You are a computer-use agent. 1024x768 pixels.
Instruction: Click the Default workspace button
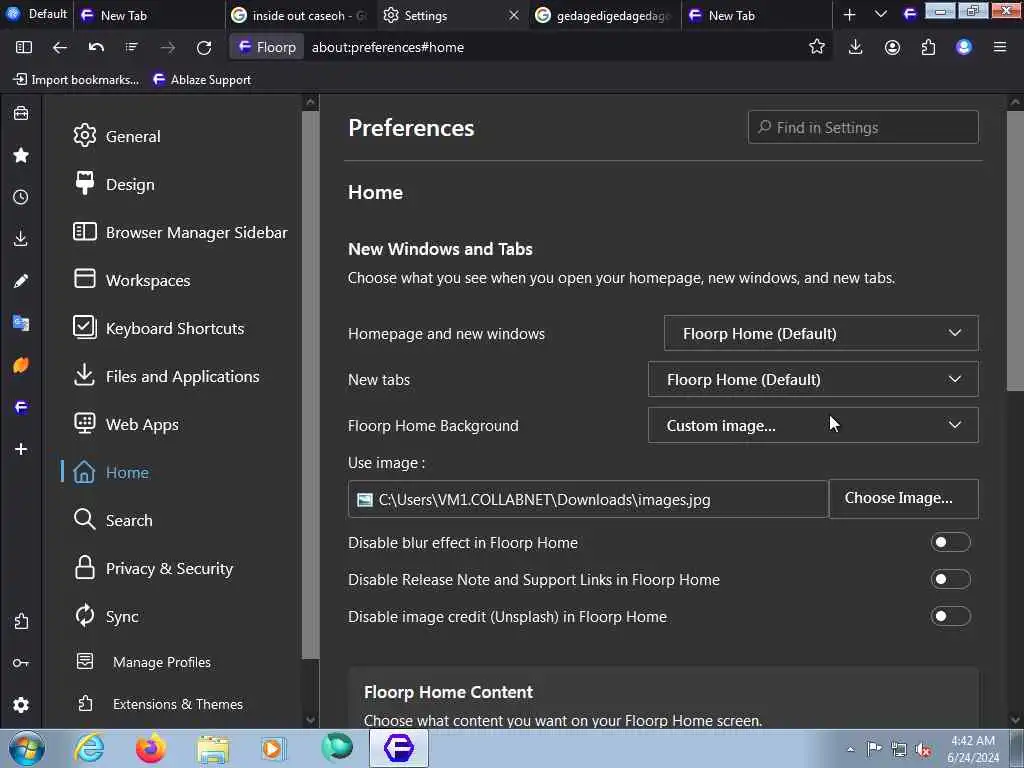(37, 14)
